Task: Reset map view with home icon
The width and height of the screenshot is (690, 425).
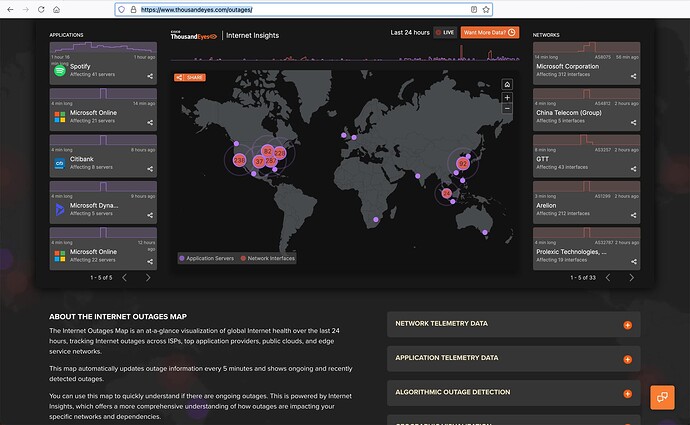Action: [507, 84]
